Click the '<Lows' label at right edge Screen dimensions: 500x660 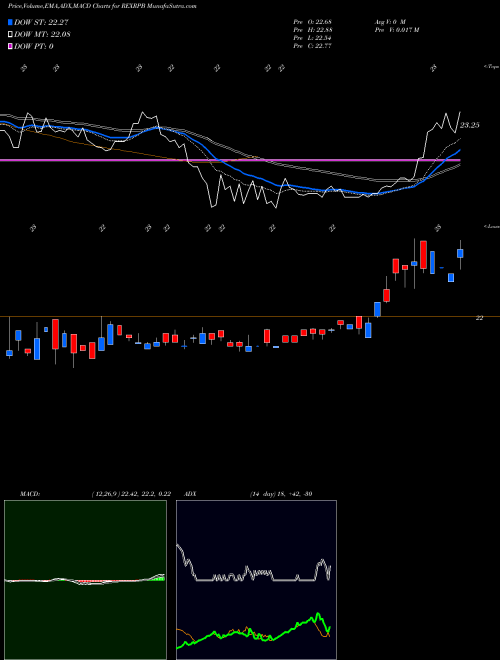[x=491, y=226]
